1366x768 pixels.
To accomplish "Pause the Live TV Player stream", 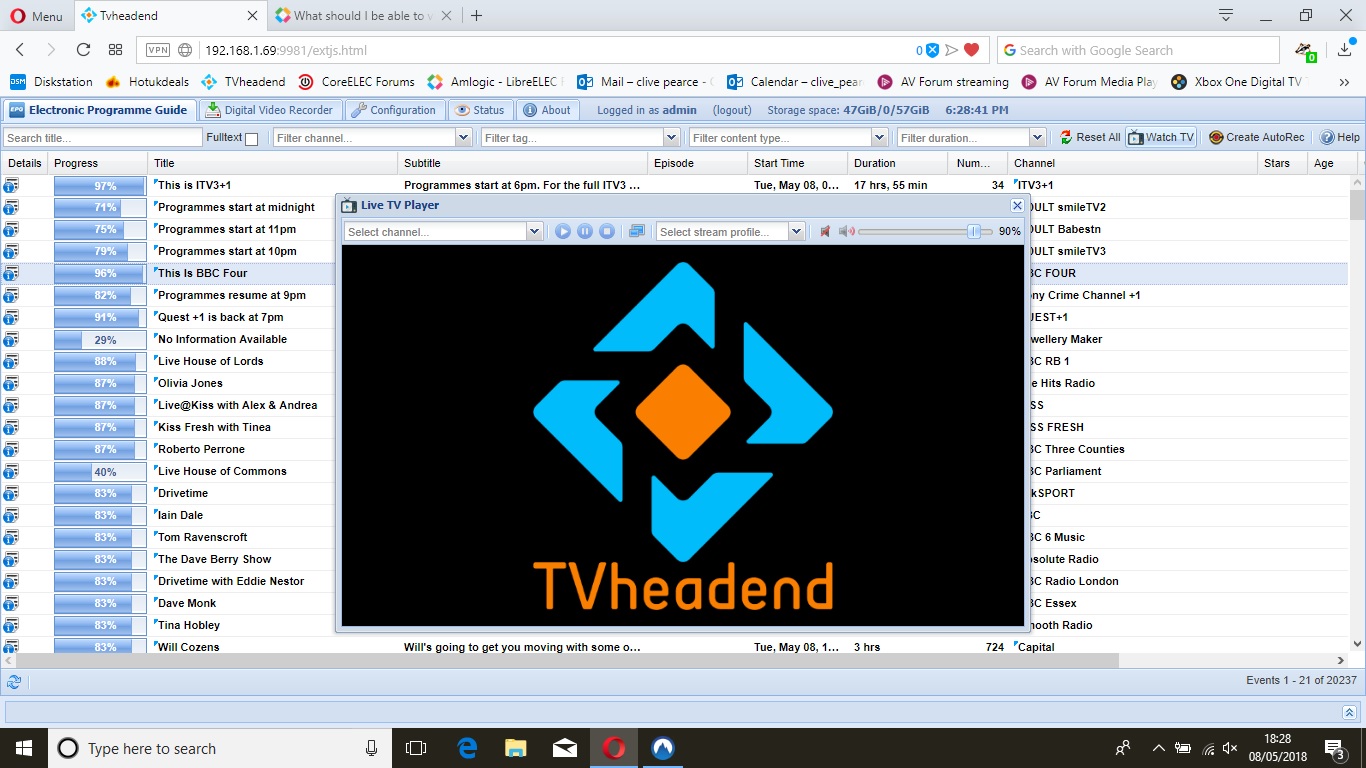I will click(x=585, y=232).
